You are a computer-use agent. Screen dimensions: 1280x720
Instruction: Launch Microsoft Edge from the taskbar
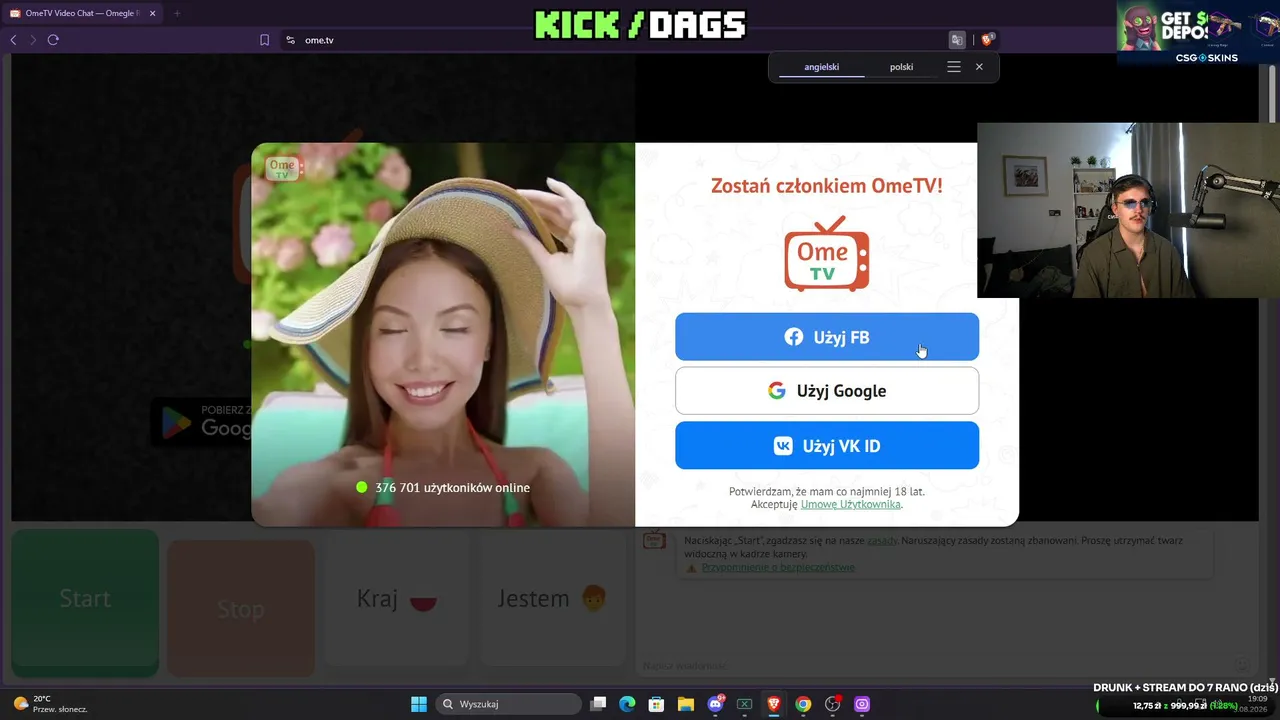[x=627, y=704]
